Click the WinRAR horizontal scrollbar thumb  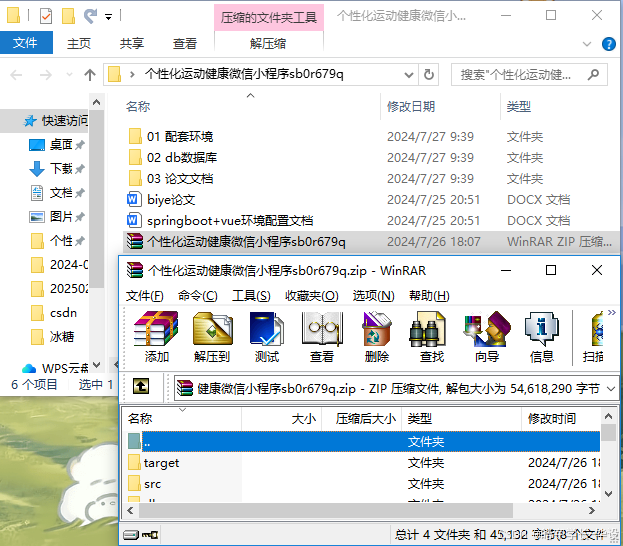(326, 510)
